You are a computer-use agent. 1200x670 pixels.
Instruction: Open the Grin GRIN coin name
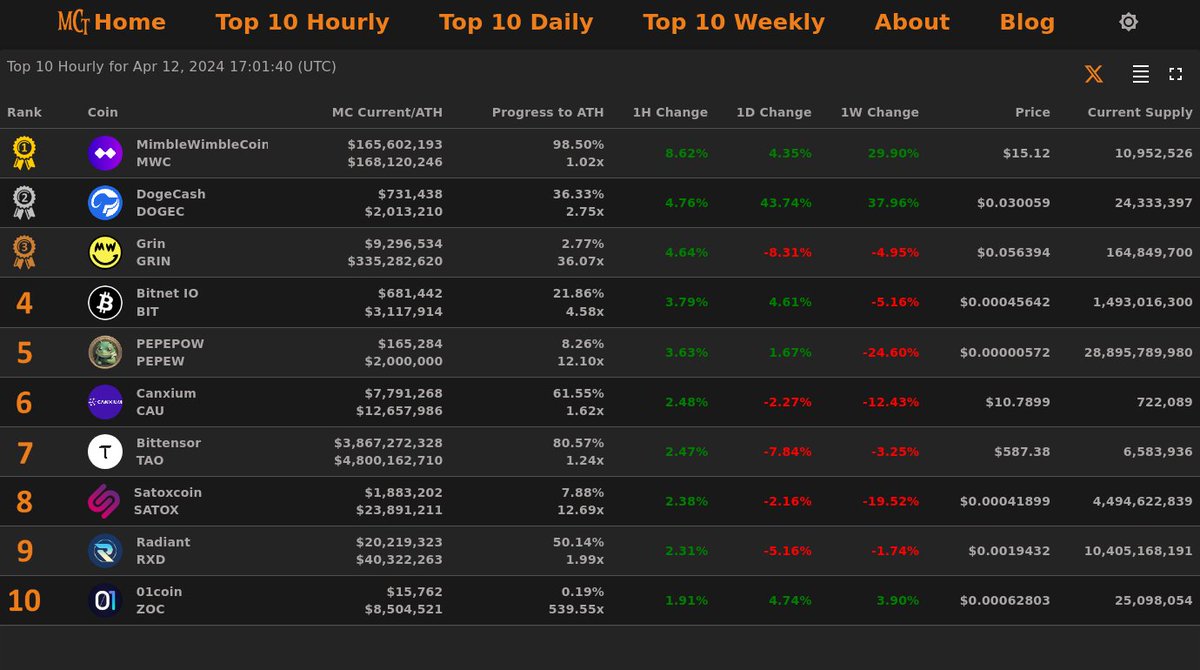coord(153,253)
